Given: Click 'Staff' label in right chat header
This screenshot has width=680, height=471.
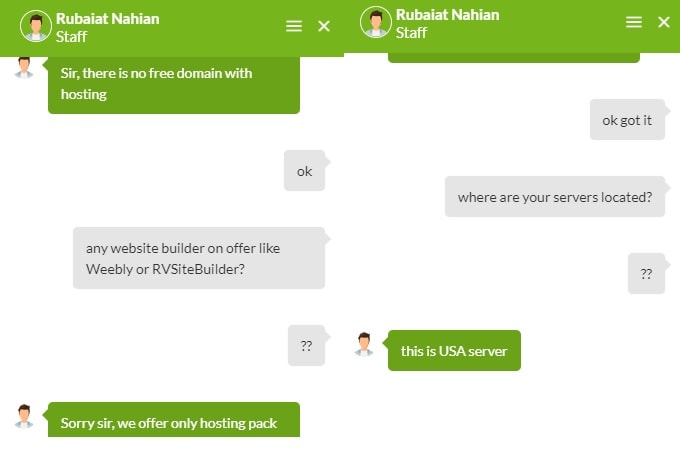Looking at the screenshot, I should pyautogui.click(x=411, y=33).
